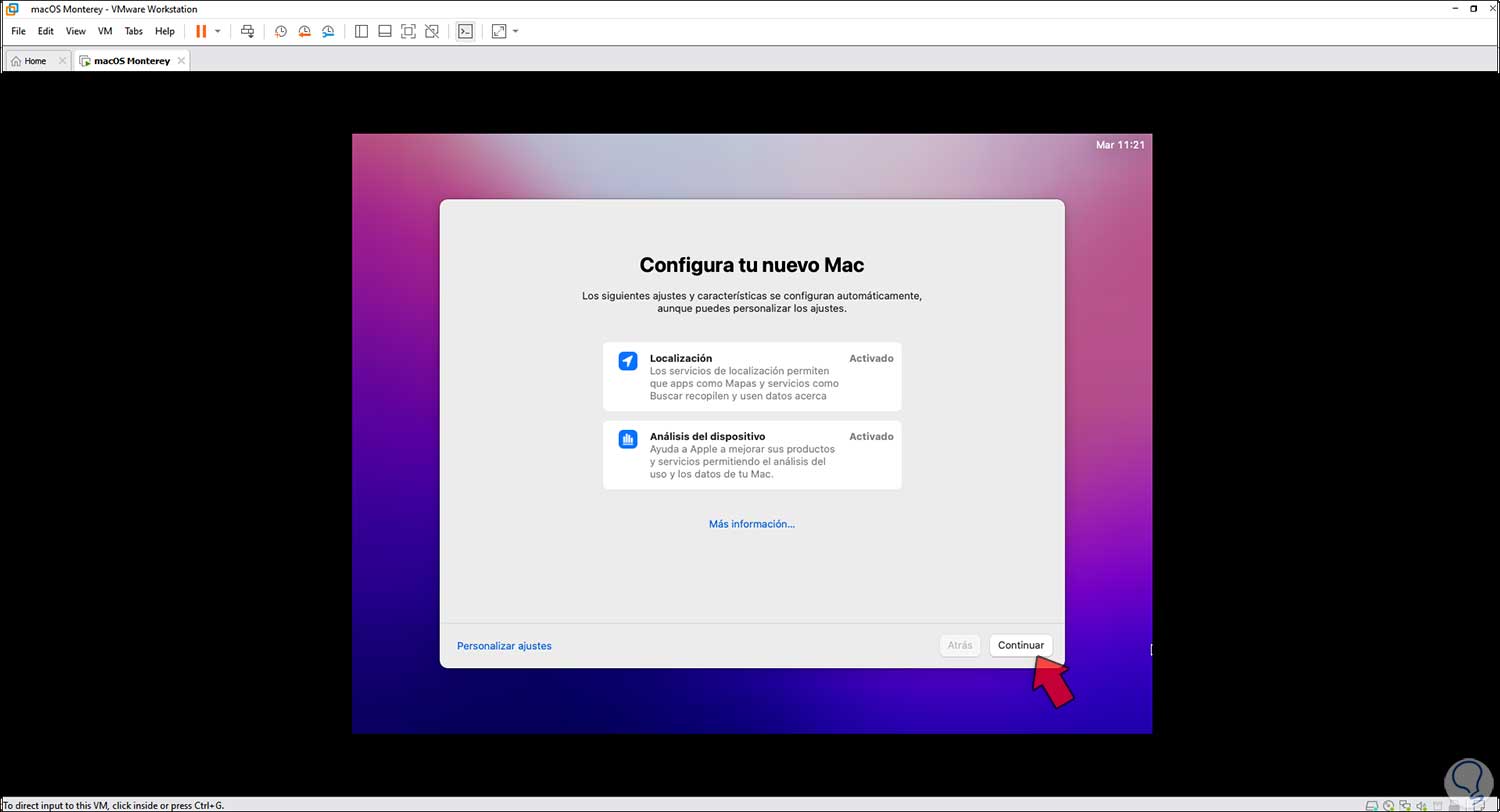Click the Send Ctrl+Alt+Del toolbar icon
This screenshot has width=1500, height=812.
click(248, 31)
